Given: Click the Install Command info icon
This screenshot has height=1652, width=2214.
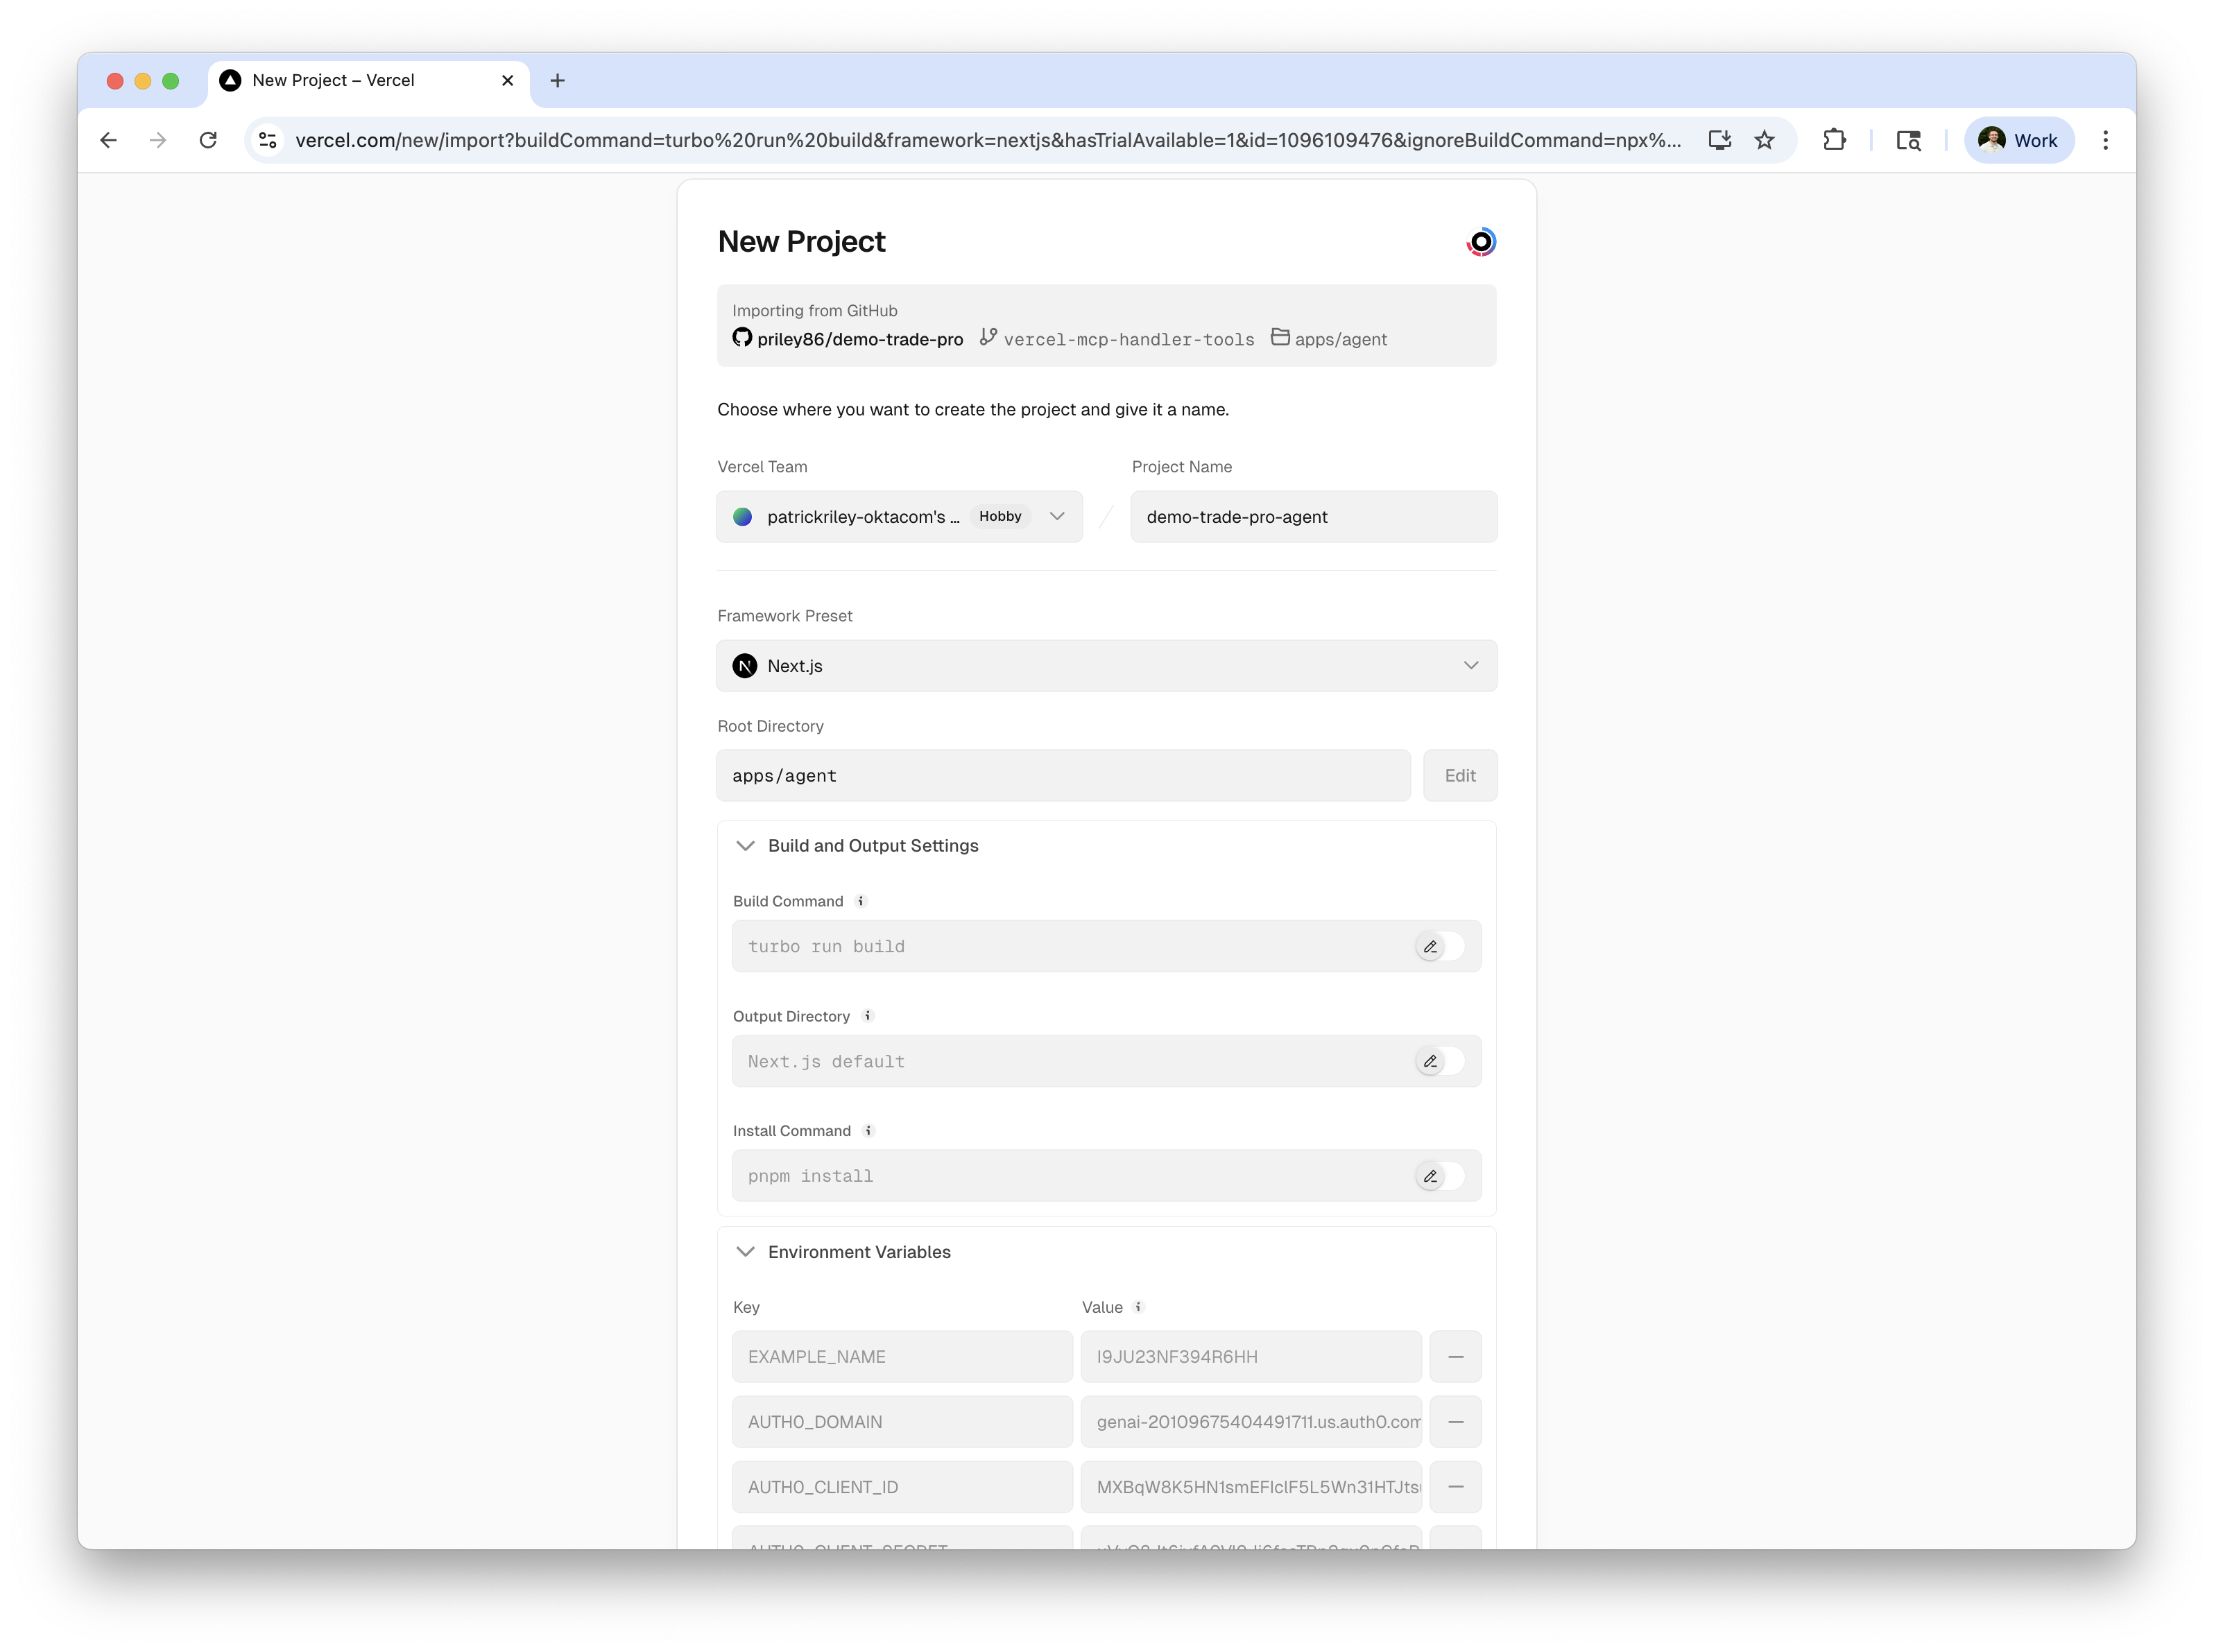Looking at the screenshot, I should click(868, 1131).
